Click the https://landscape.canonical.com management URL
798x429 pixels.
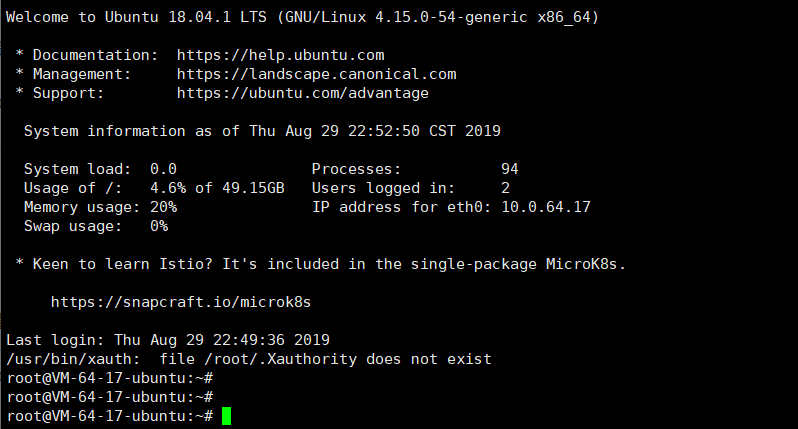316,74
